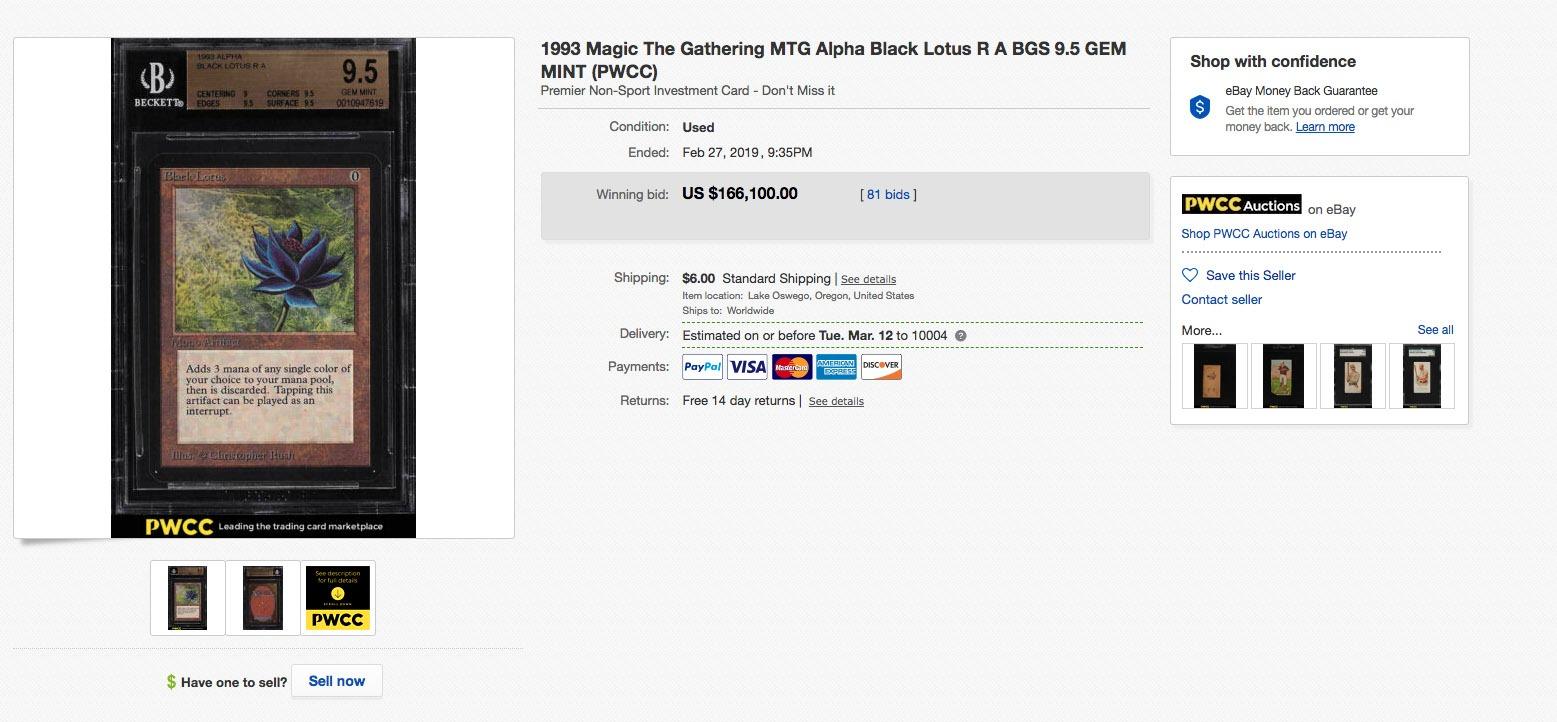Click the Visa card icon
1557x722 pixels.
click(x=747, y=367)
